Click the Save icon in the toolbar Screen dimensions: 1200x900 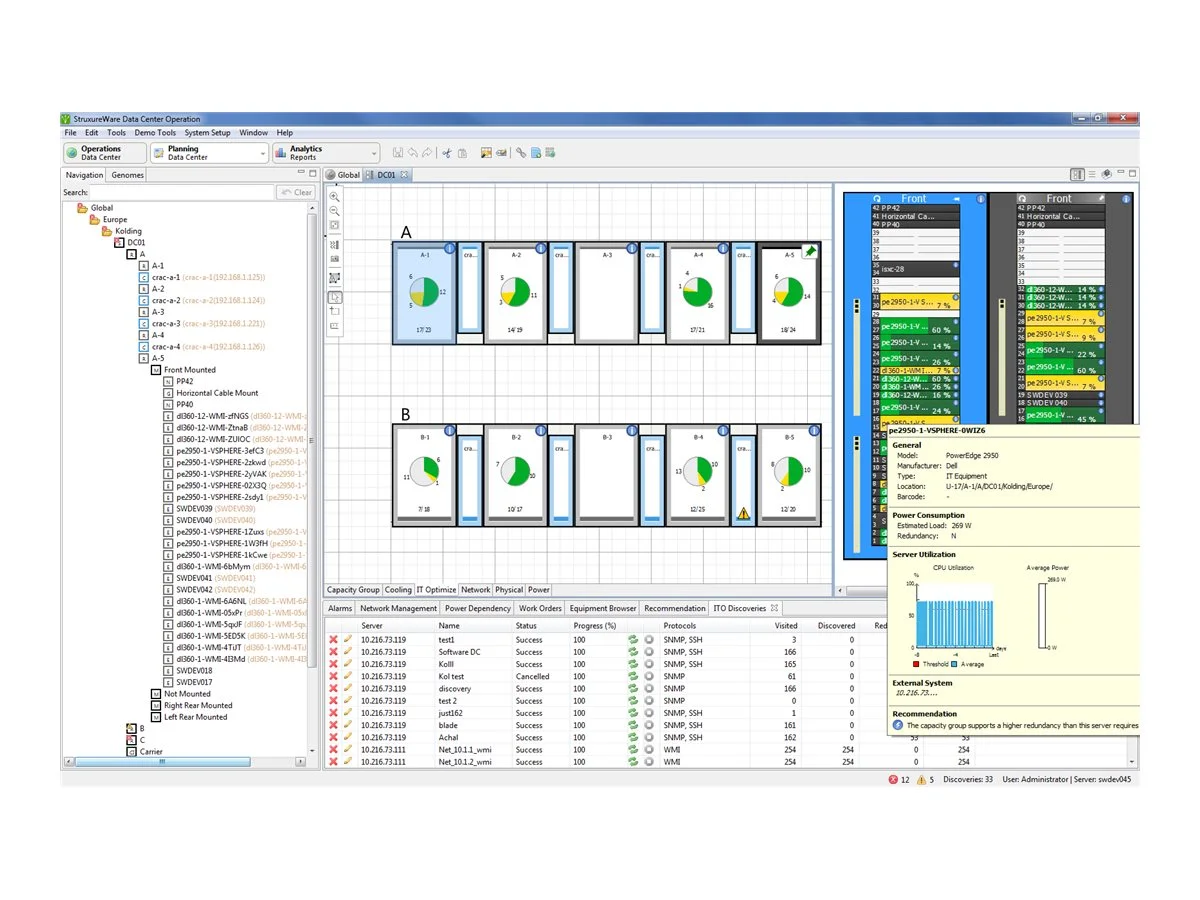(398, 153)
